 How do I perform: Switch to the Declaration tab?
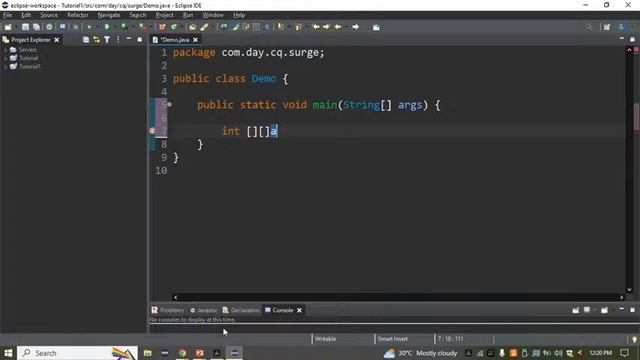click(x=241, y=310)
